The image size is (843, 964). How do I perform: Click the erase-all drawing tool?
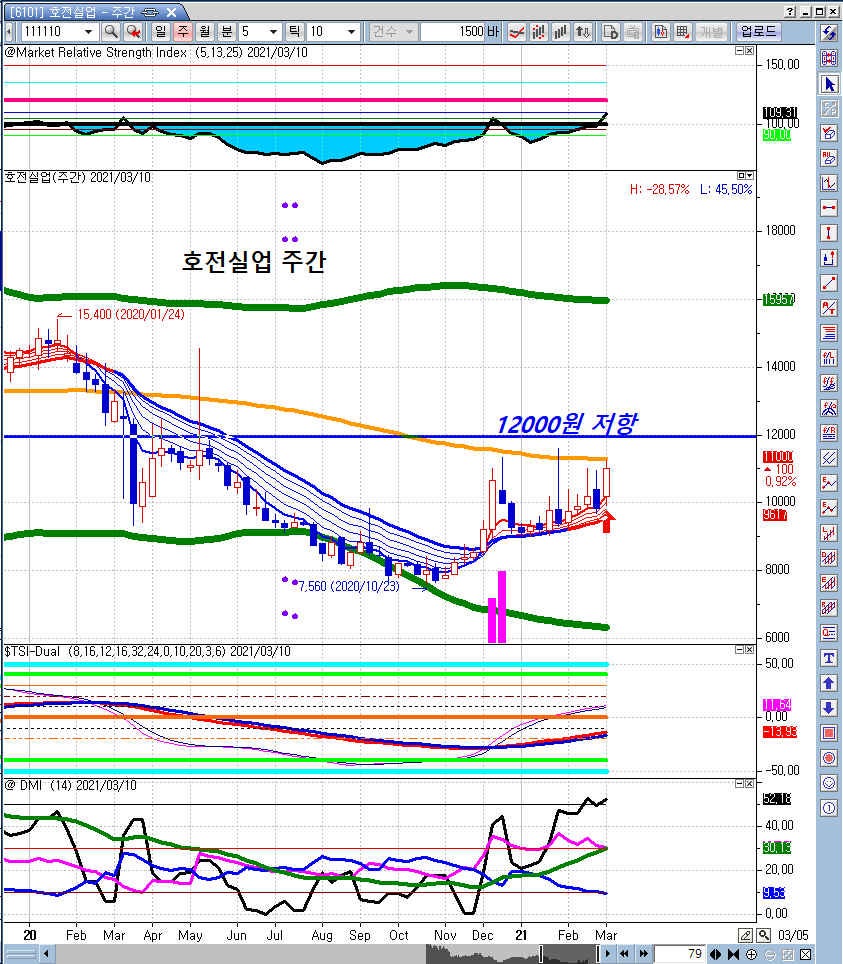pyautogui.click(x=829, y=158)
